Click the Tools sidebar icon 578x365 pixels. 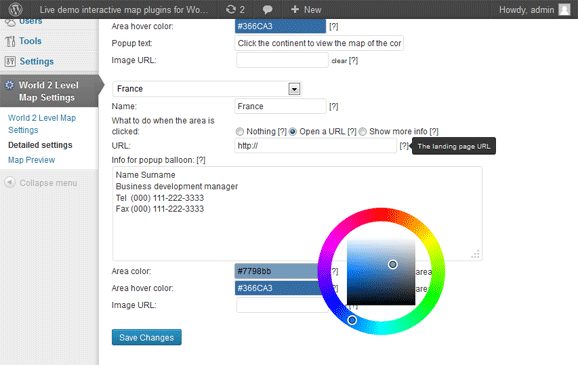tap(10, 41)
